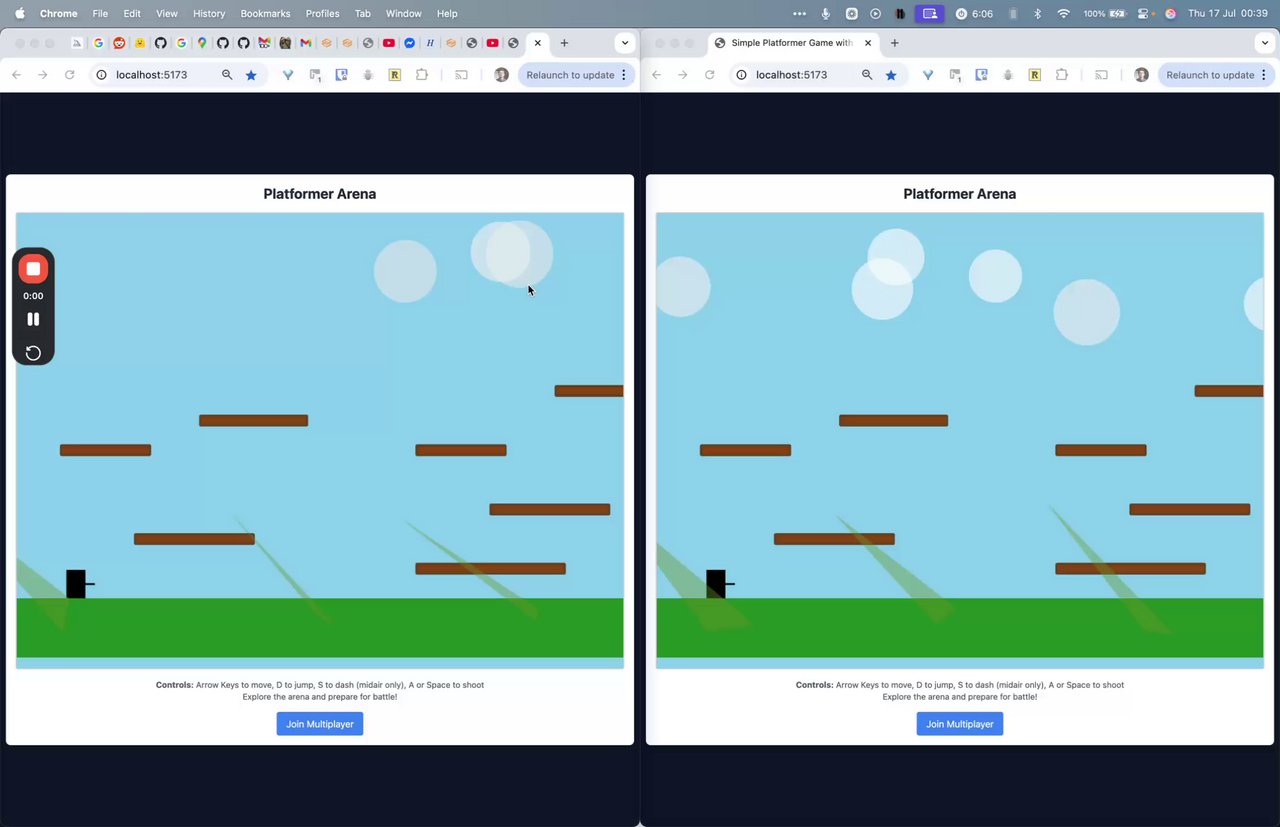Screen dimensions: 1280x827
Task: Reload the page in the left window
Action: [x=69, y=75]
